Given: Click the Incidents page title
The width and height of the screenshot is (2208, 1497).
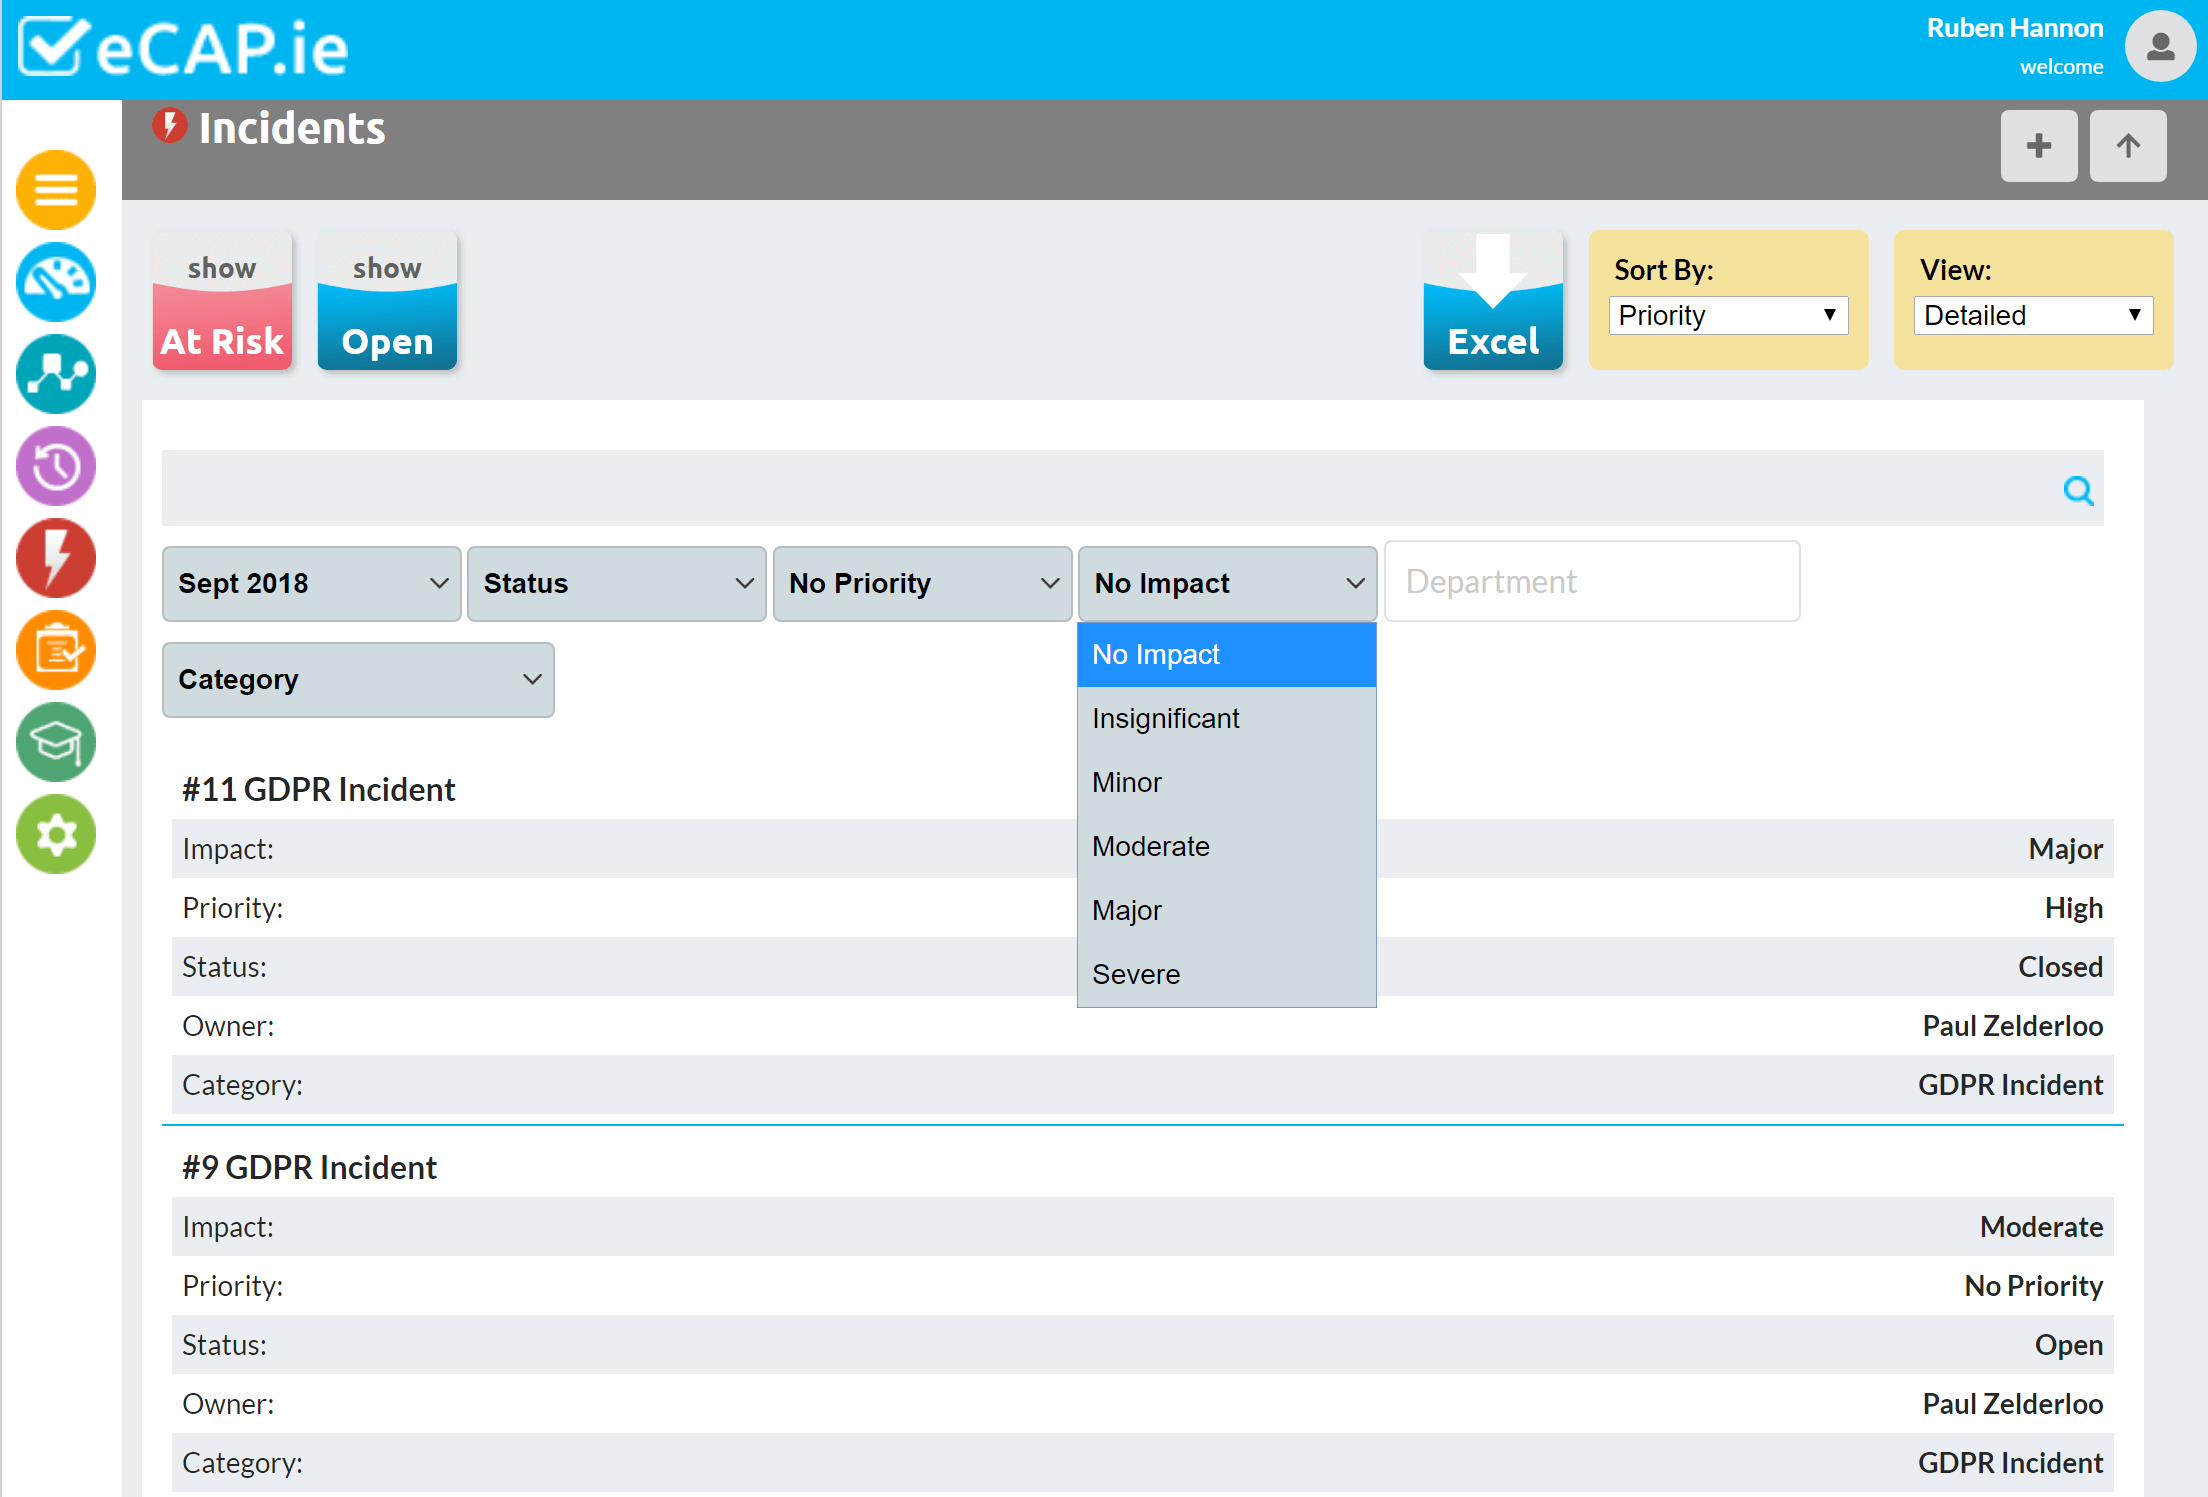Looking at the screenshot, I should pyautogui.click(x=292, y=128).
